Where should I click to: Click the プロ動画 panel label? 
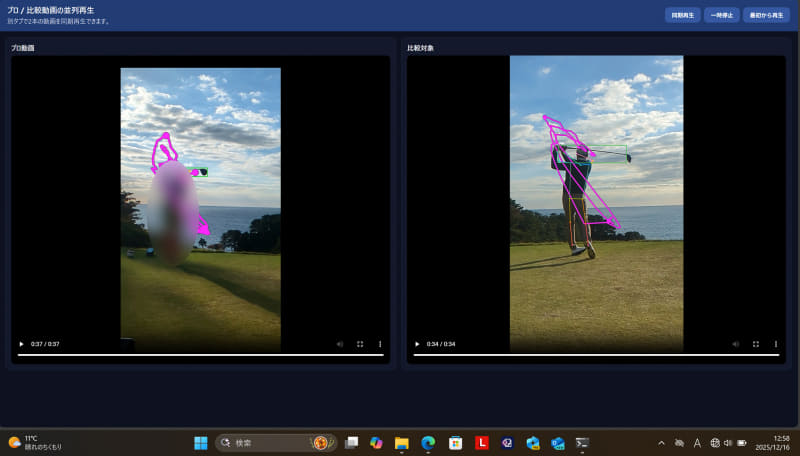(x=23, y=48)
